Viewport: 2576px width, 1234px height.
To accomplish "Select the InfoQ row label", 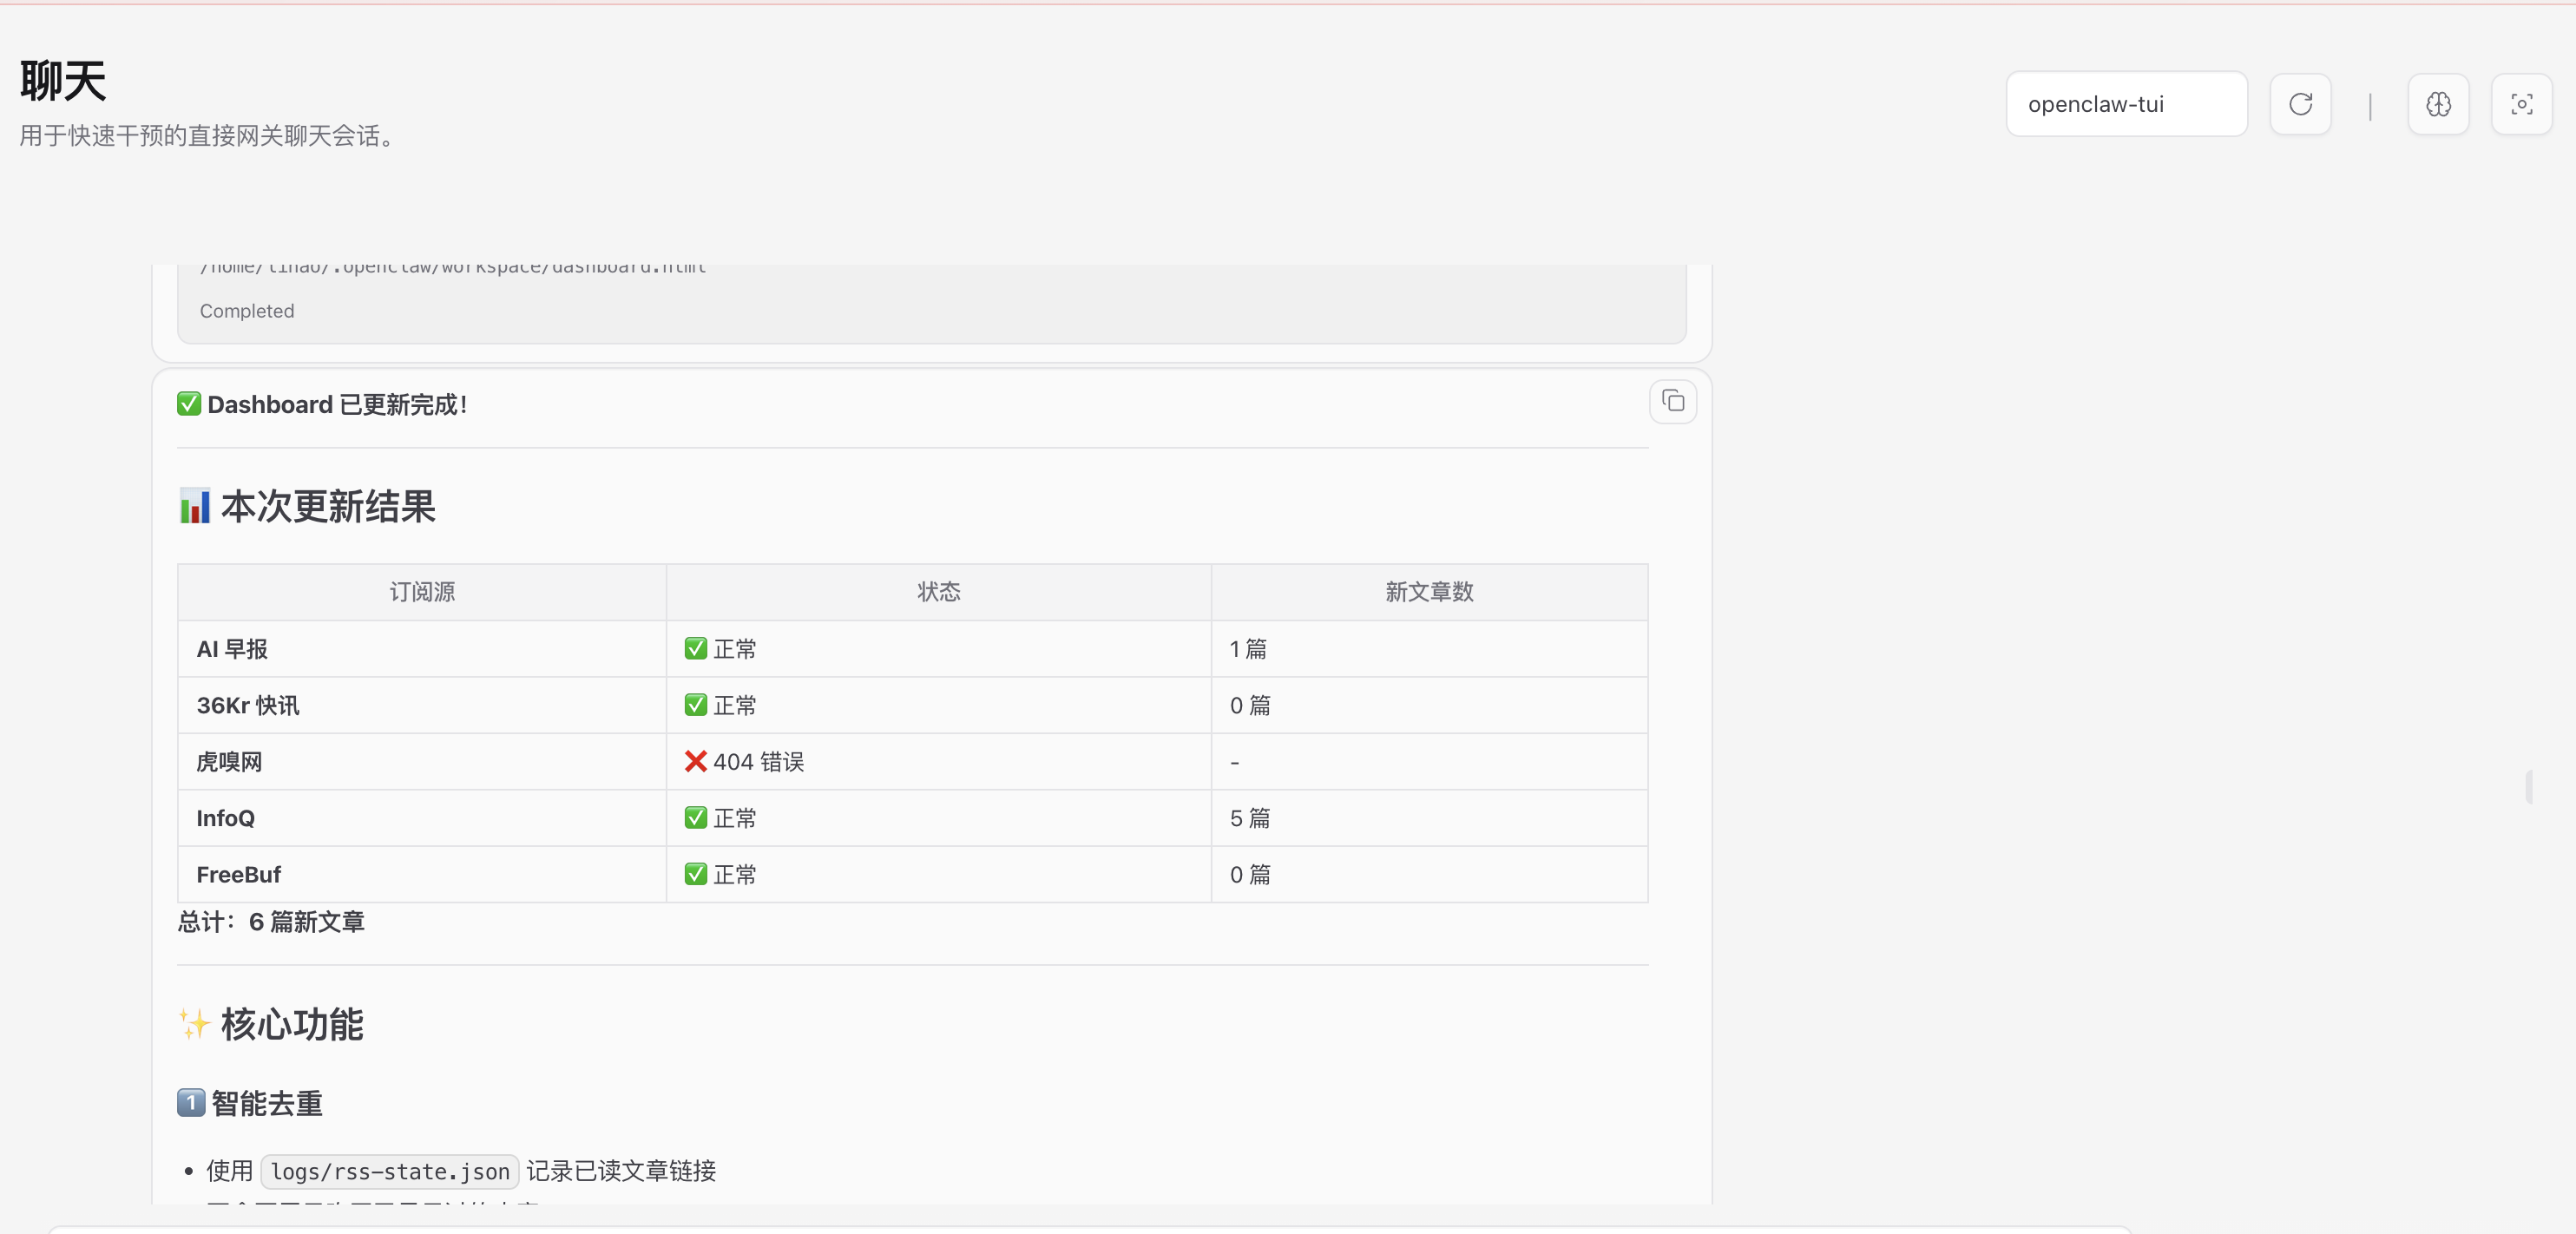I will click(x=226, y=818).
